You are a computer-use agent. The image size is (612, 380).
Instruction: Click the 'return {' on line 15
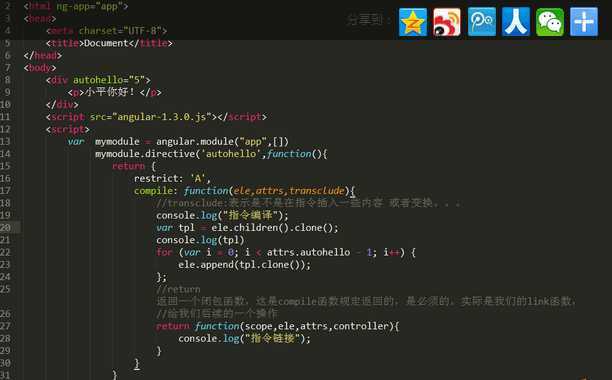click(134, 166)
